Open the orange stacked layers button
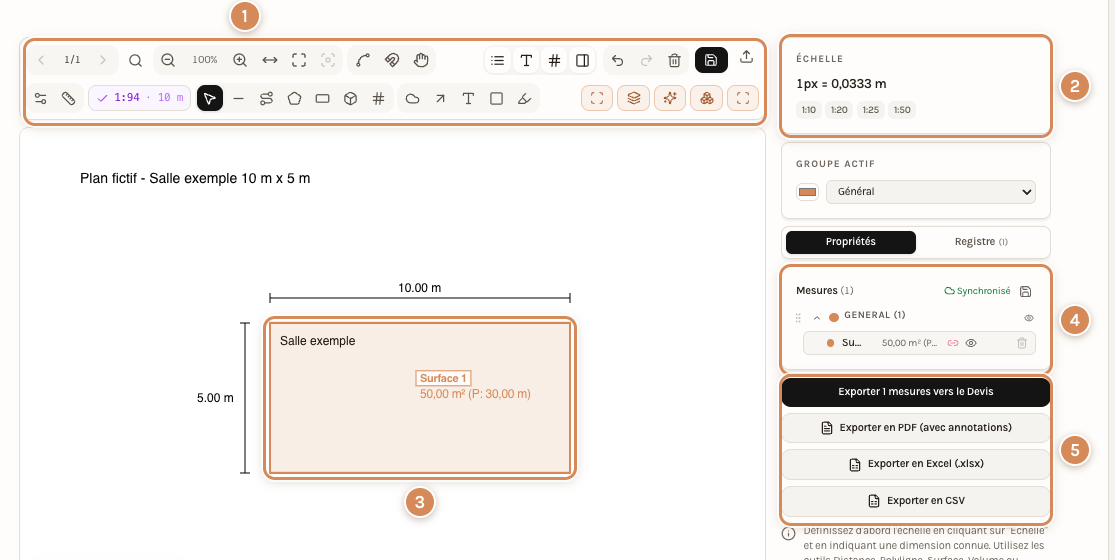The width and height of the screenshot is (1115, 560). pos(634,99)
